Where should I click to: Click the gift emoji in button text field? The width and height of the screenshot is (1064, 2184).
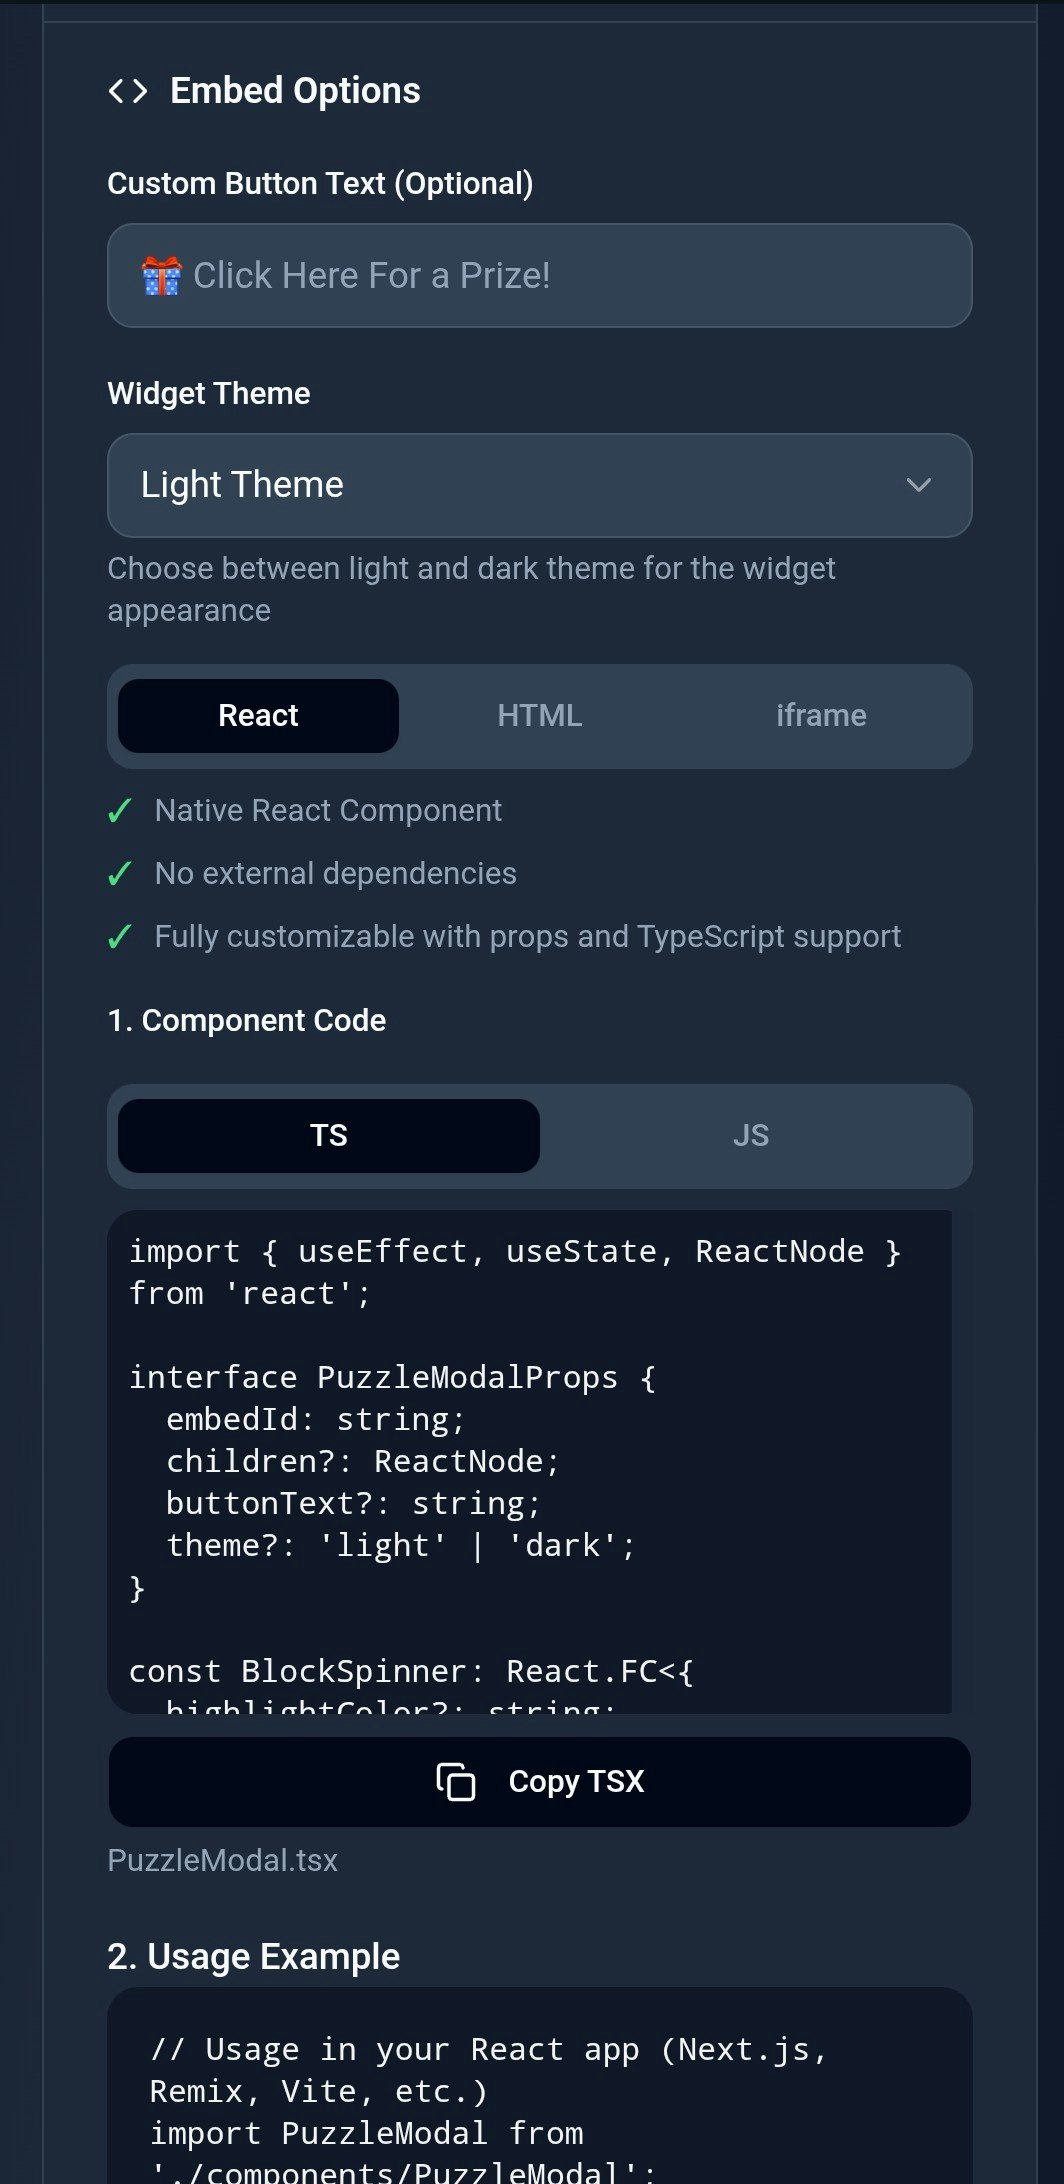click(x=161, y=276)
